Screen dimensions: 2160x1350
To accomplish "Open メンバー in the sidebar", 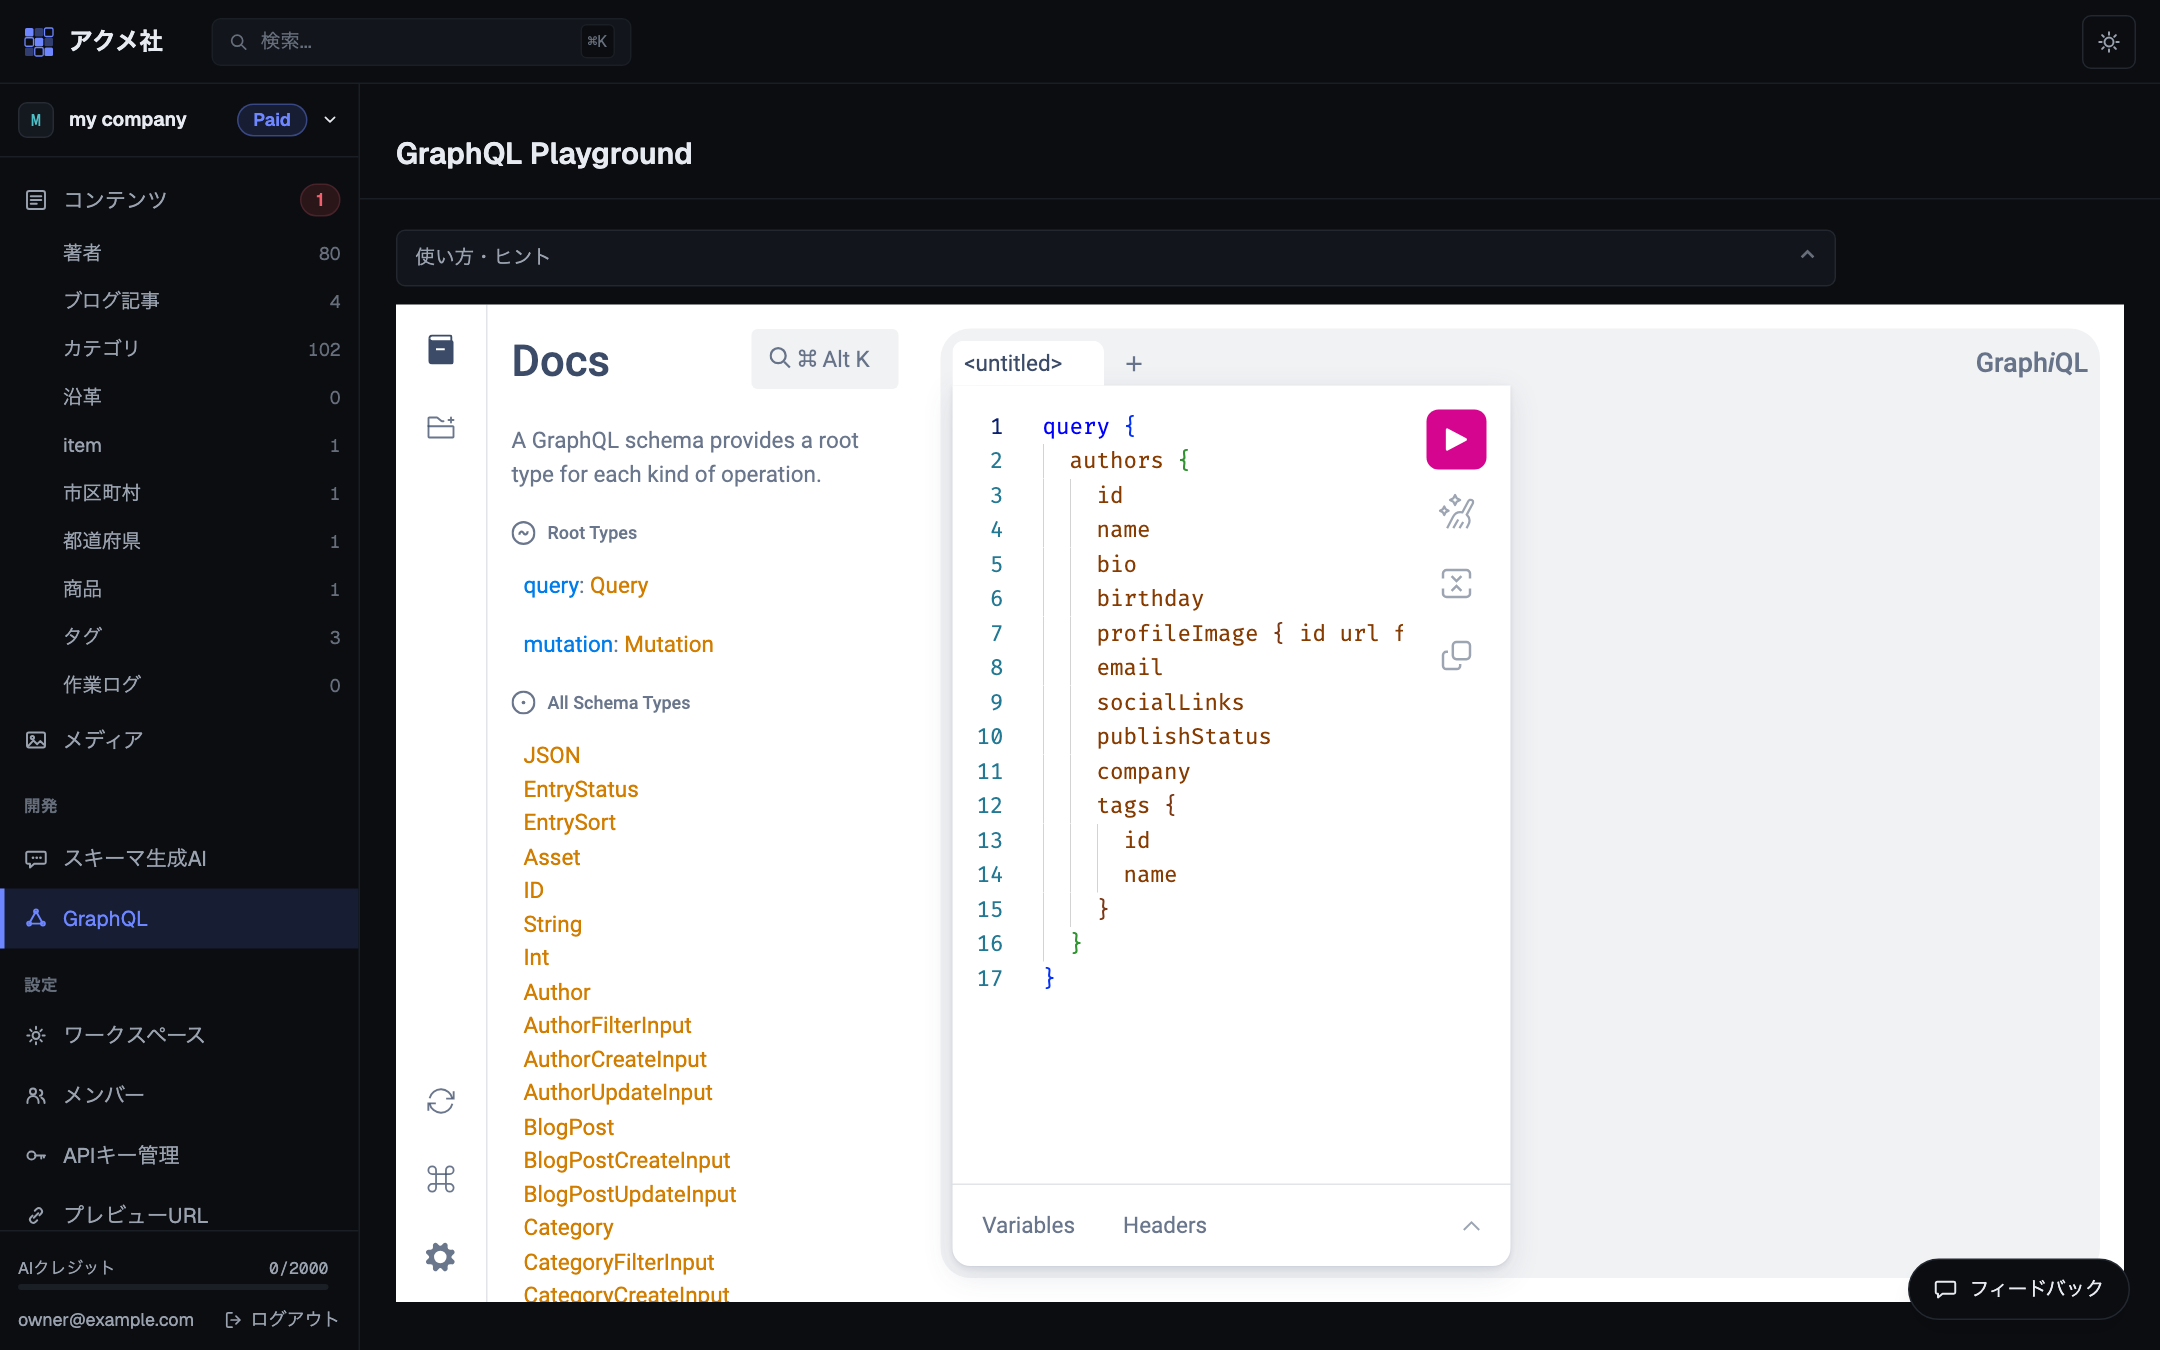I will pos(180,1095).
